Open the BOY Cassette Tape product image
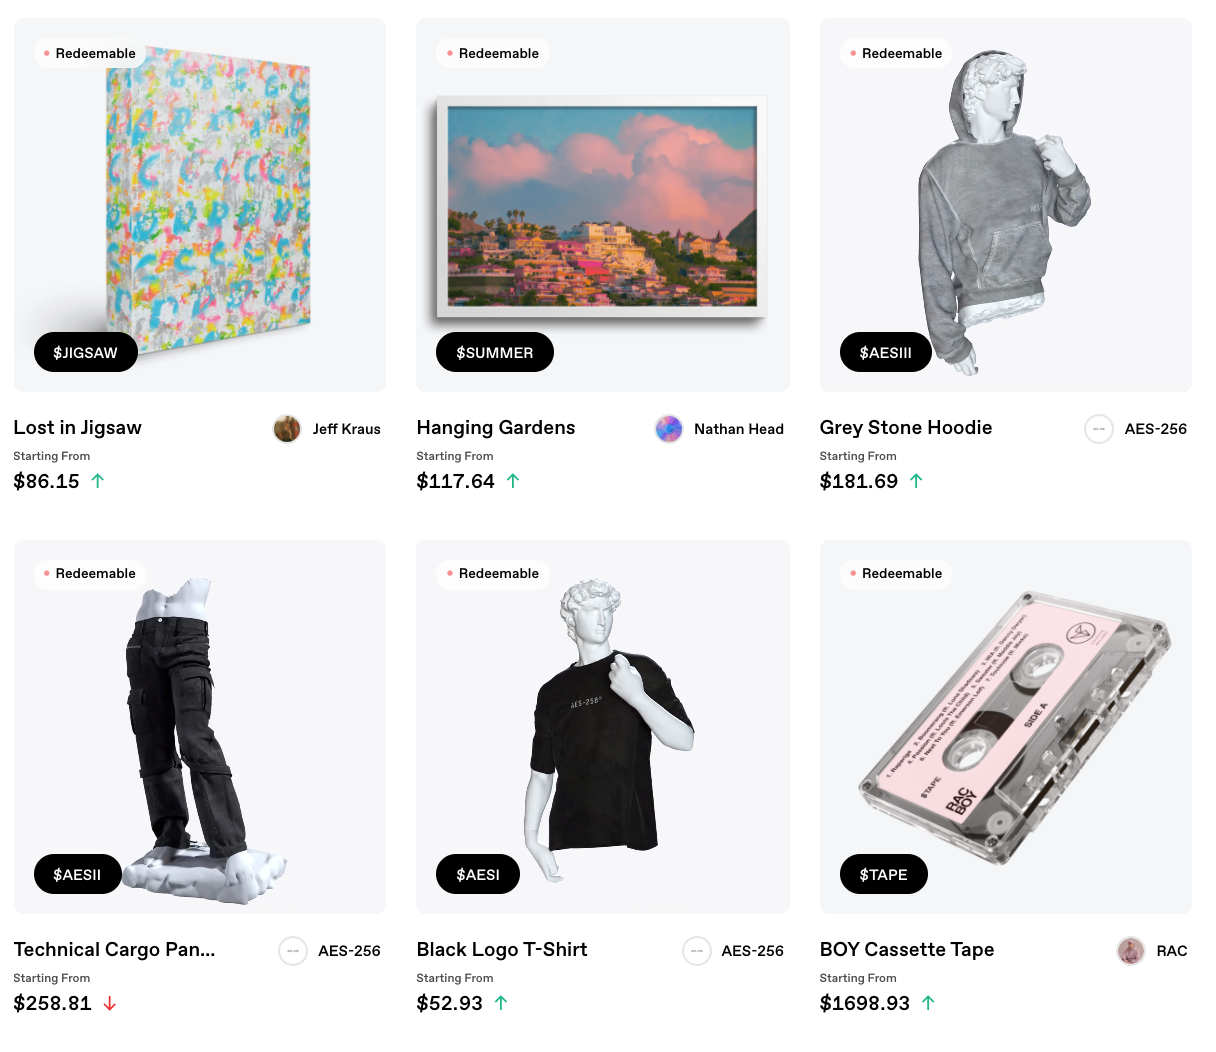1216x1052 pixels. (x=1015, y=728)
